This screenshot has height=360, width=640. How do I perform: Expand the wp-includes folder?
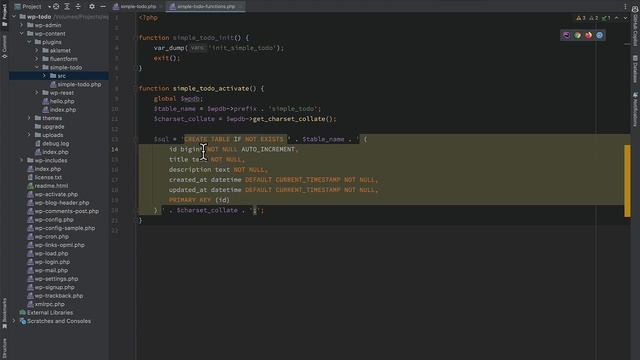(22, 160)
